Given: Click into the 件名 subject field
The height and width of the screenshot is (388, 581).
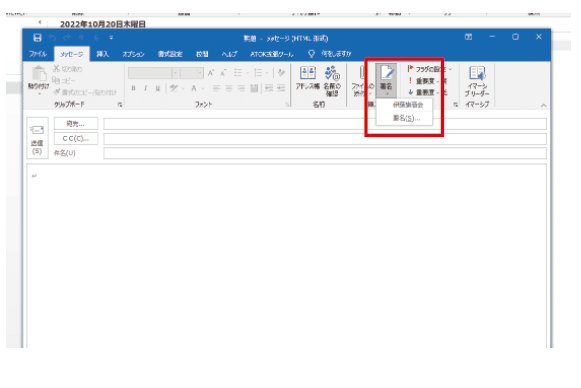Looking at the screenshot, I should coord(325,153).
